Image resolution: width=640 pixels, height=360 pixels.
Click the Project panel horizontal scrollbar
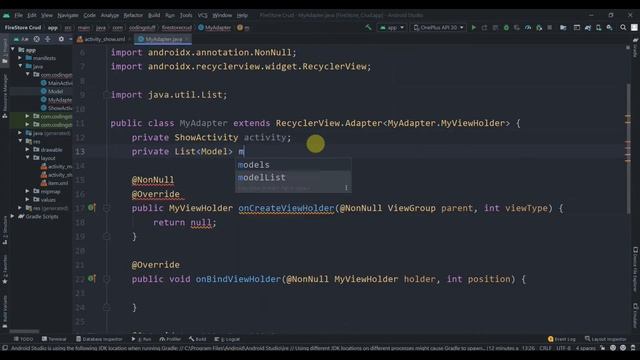(24, 331)
